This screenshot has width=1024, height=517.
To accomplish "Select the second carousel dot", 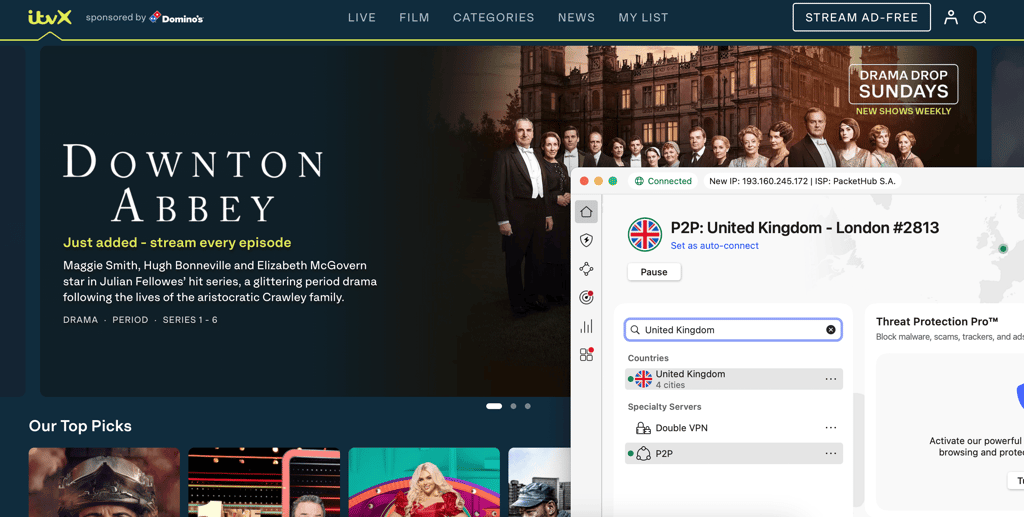I will 513,406.
